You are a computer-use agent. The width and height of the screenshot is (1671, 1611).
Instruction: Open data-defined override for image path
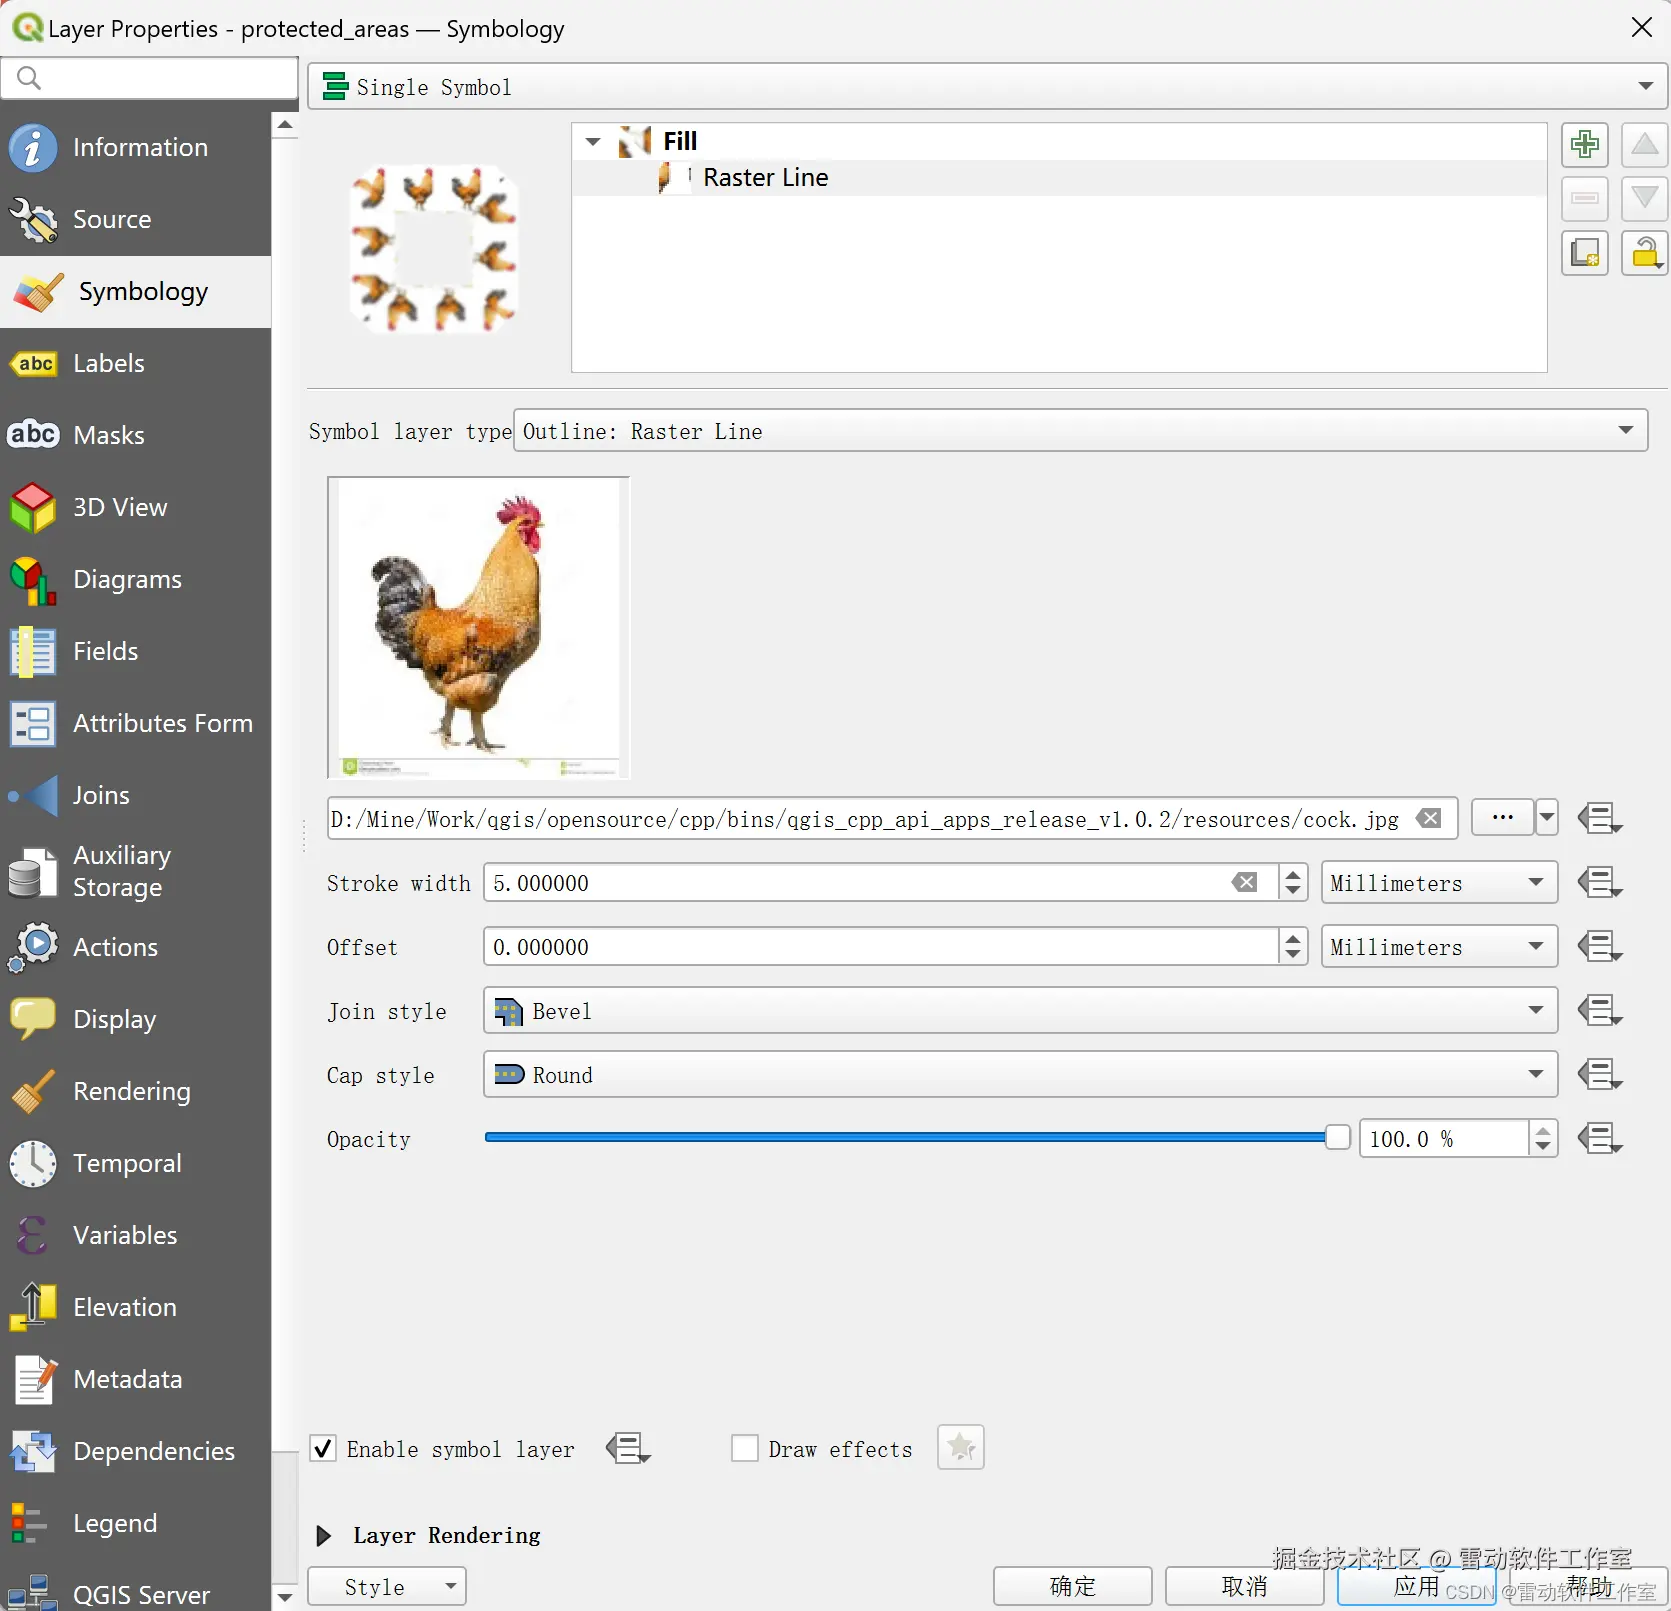[x=1599, y=819]
